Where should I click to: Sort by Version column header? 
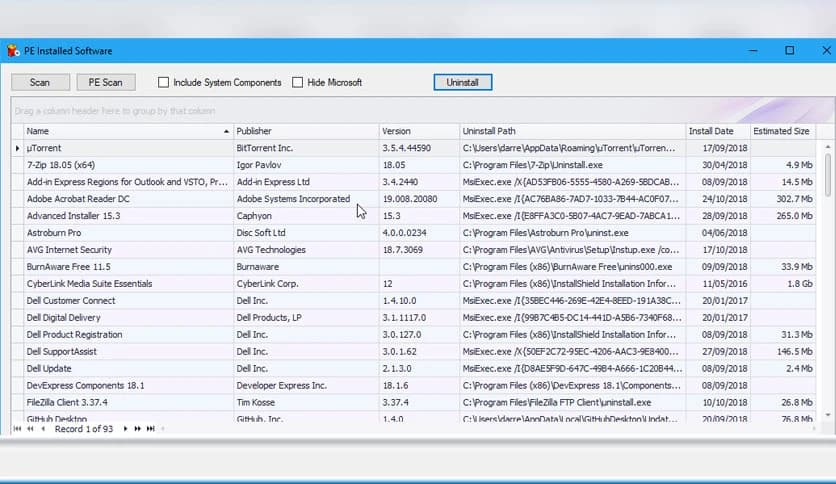(420, 131)
